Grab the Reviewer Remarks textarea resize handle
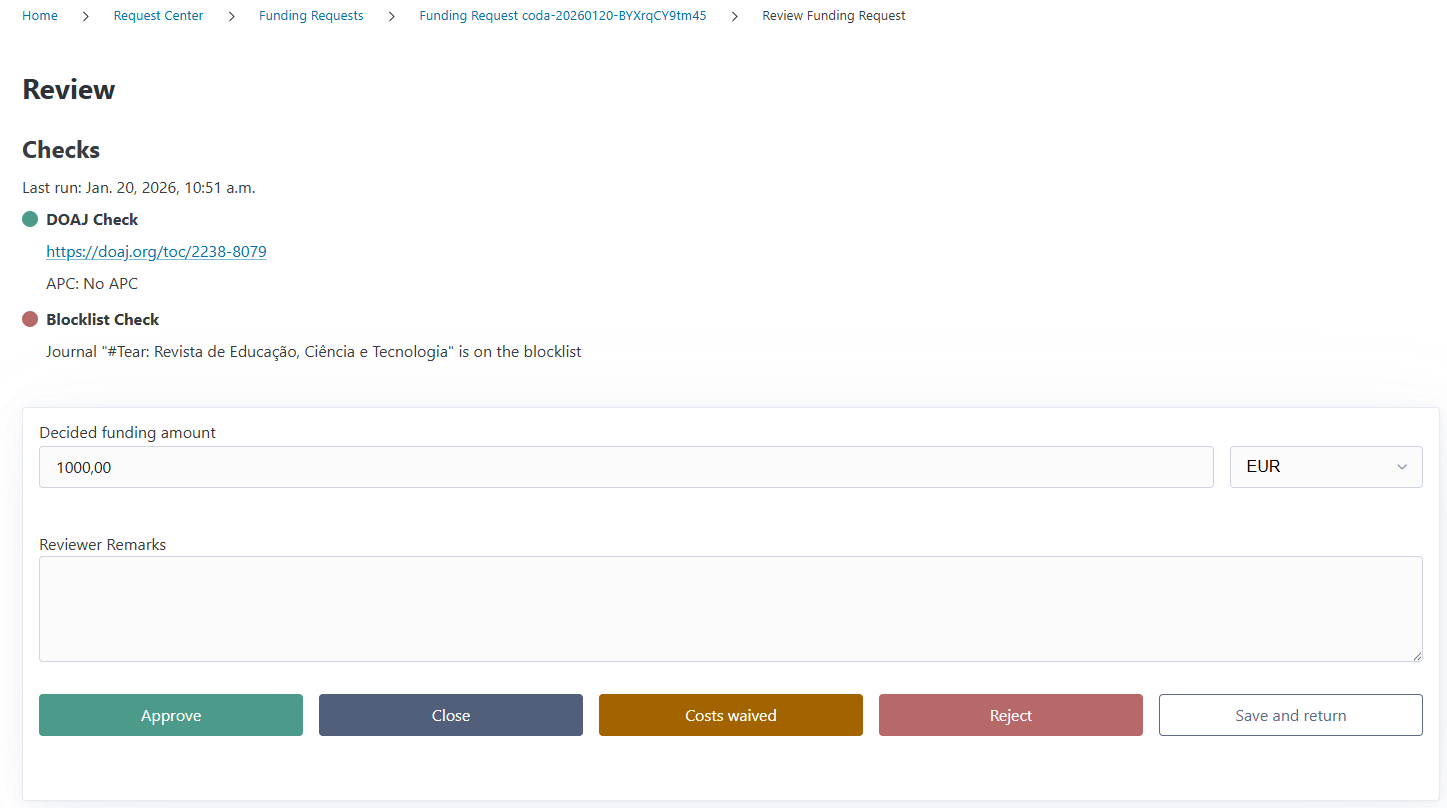The width and height of the screenshot is (1447, 808). point(1416,655)
